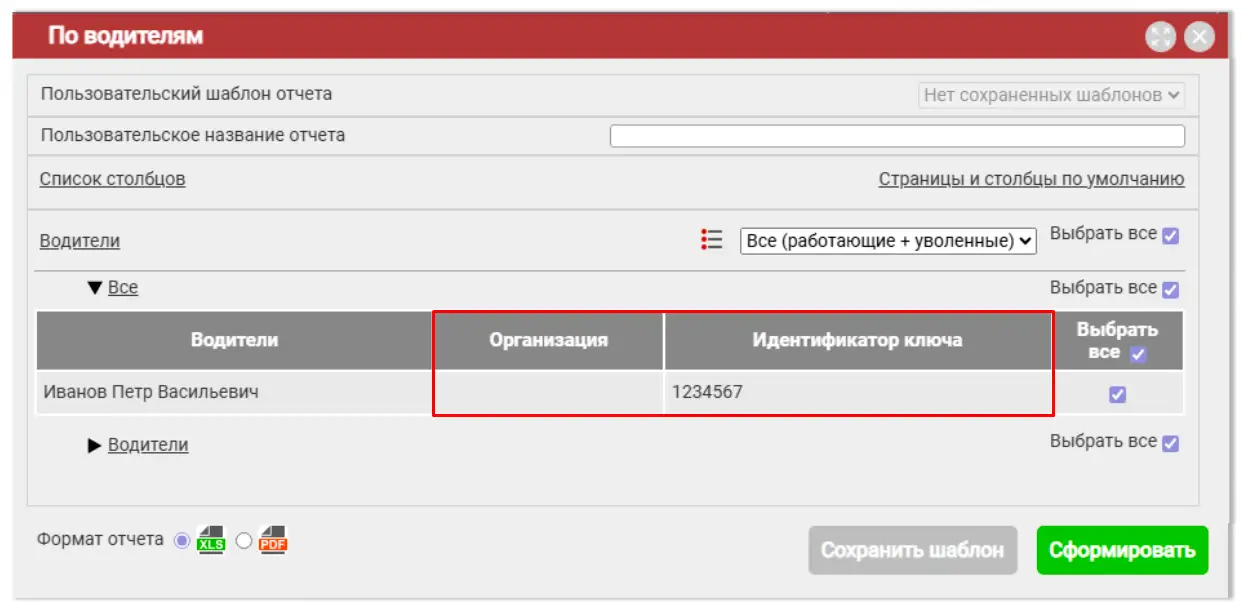The image size is (1242, 607).
Task: Click the expand dialog fullscreen icon
Action: point(1160,38)
